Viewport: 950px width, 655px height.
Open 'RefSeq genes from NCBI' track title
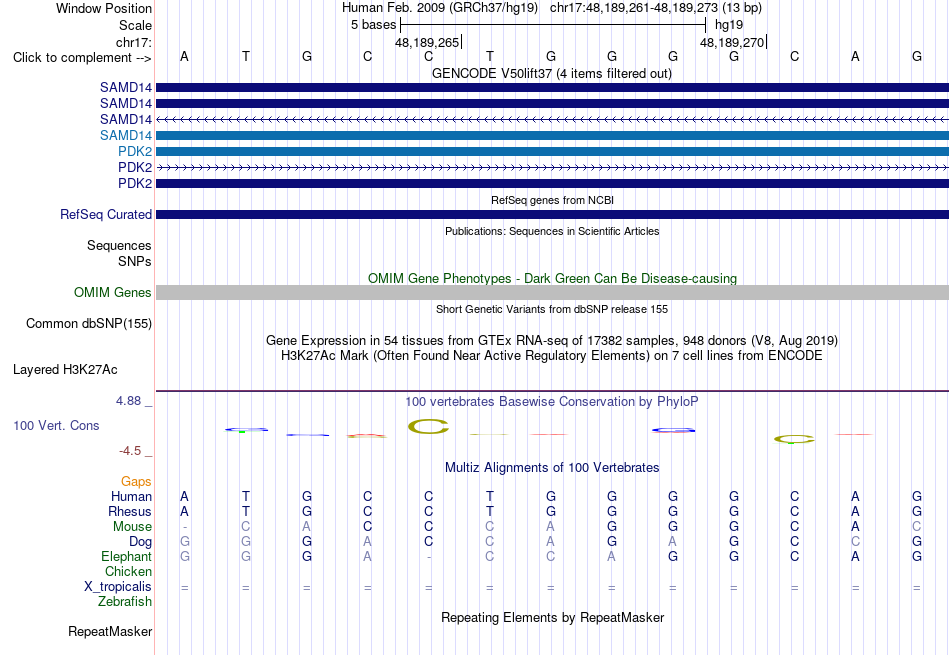pyautogui.click(x=552, y=200)
